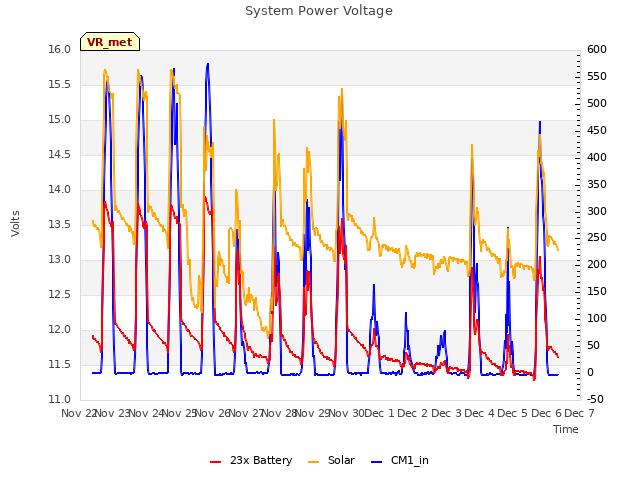Click the -50 right axis label

pos(595,399)
